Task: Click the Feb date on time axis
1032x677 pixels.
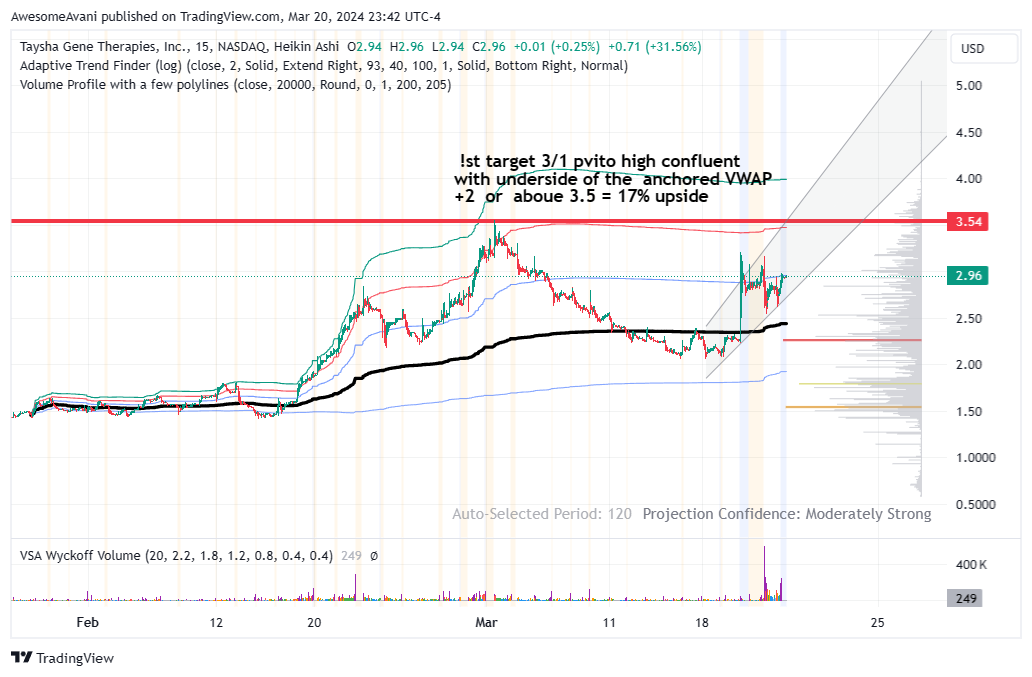Action: point(88,622)
